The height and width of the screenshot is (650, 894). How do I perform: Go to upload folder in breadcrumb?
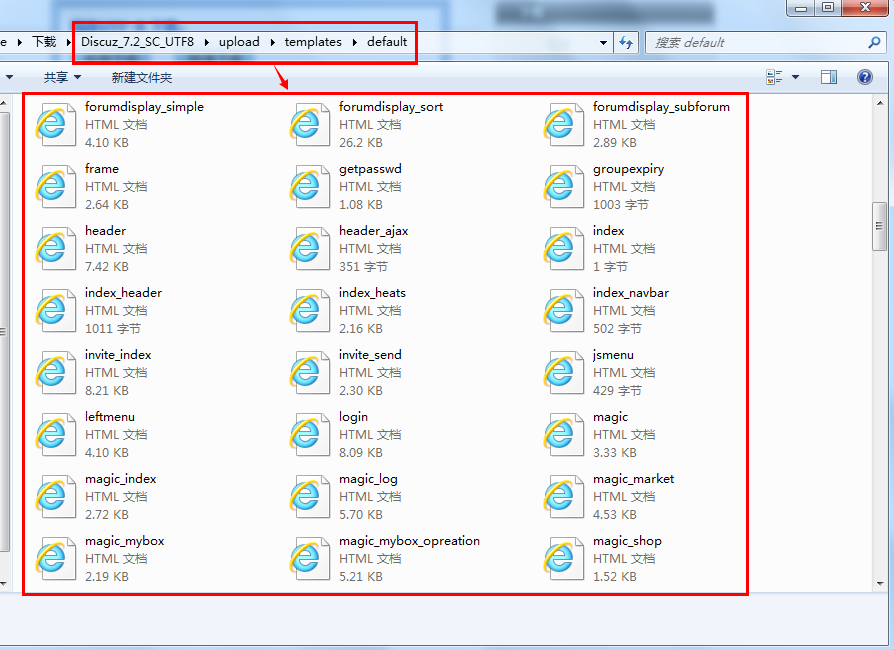click(239, 42)
